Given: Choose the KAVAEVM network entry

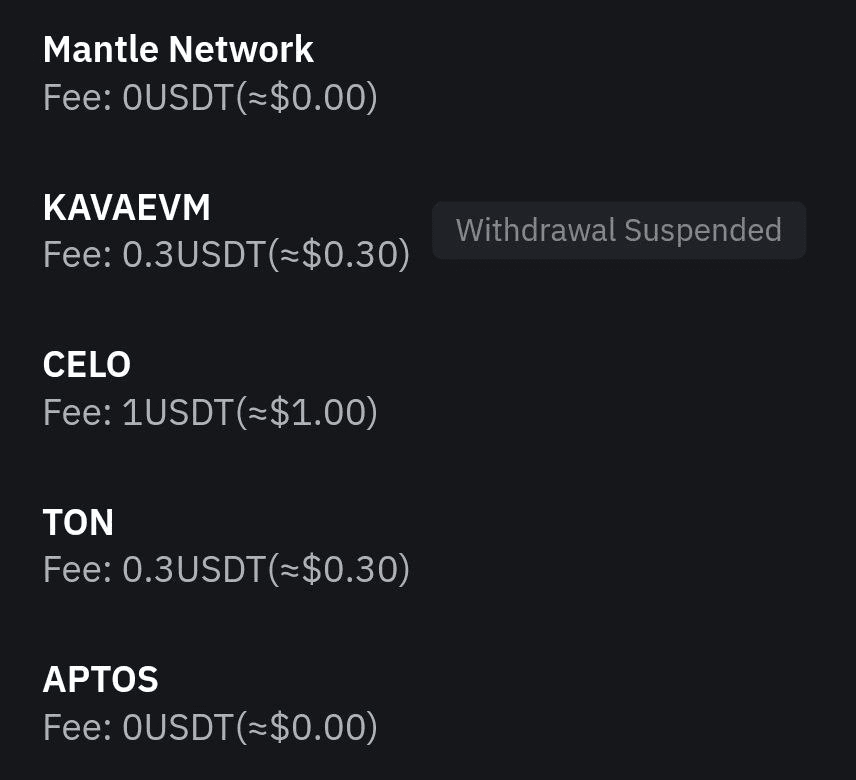Looking at the screenshot, I should click(x=428, y=230).
